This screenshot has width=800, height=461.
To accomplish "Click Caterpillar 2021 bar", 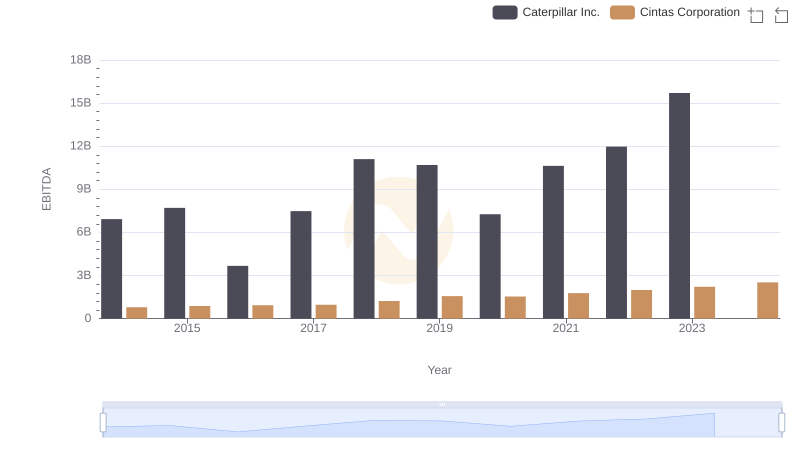I will click(x=554, y=242).
